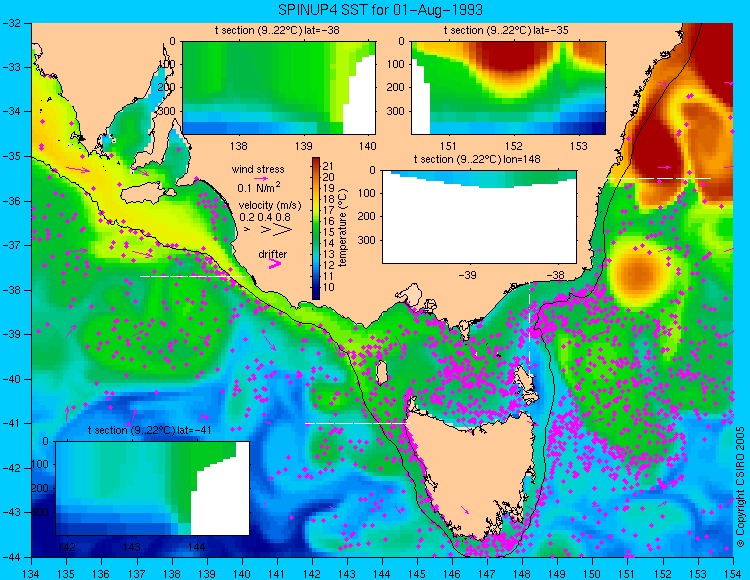Click the title 'SPINUP4 SST for 01-Aug-1993'
750x580 pixels.
pos(380,10)
